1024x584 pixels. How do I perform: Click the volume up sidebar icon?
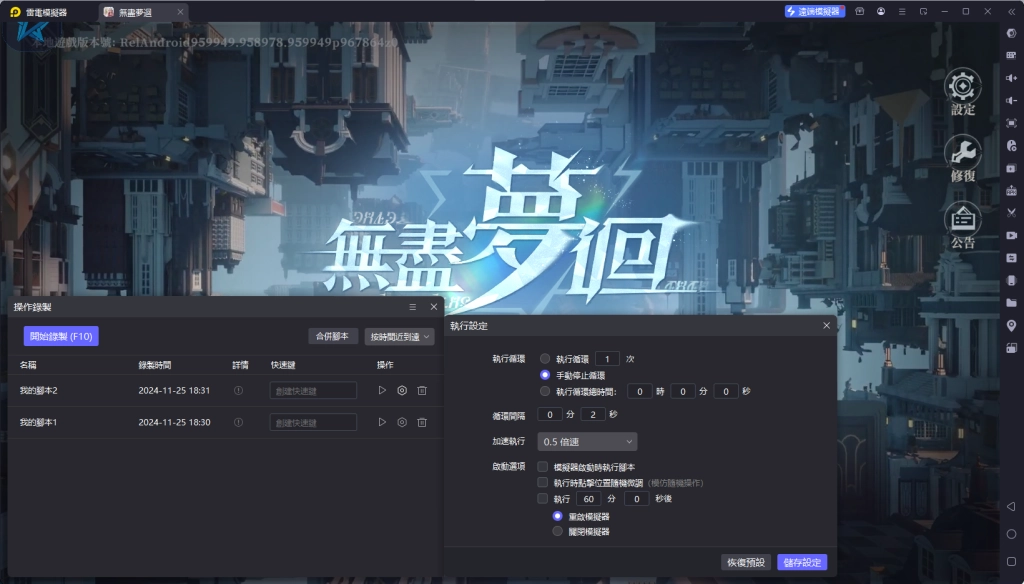(1012, 78)
